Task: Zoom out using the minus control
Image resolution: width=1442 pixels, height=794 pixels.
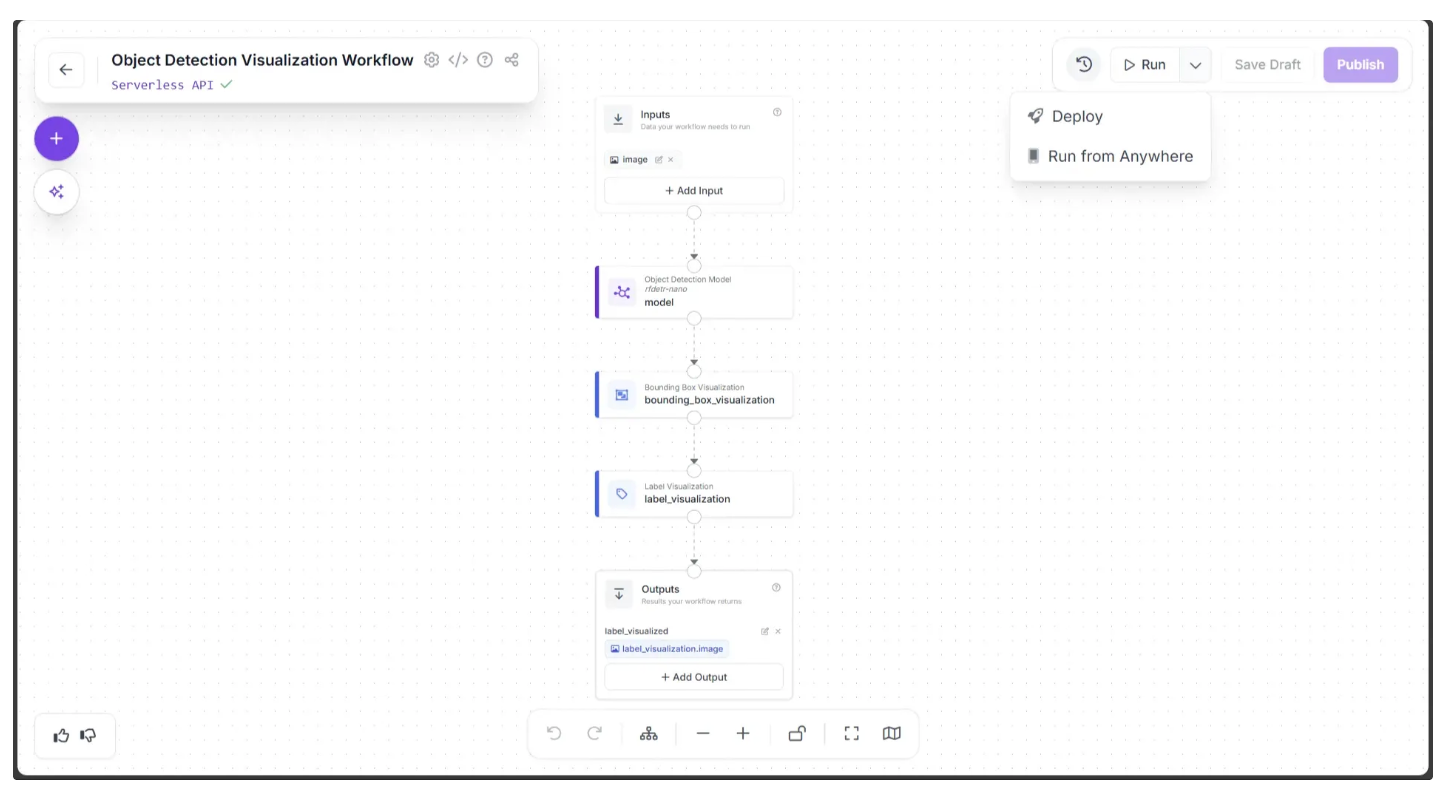Action: coord(703,734)
